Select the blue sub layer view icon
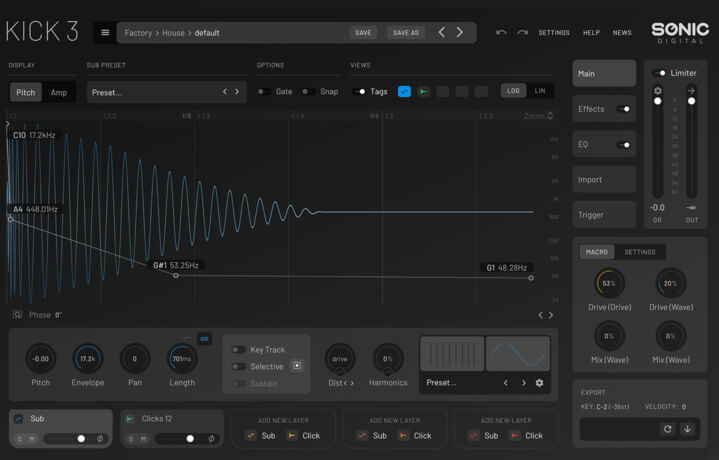Viewport: 719px width, 460px height. click(x=404, y=92)
